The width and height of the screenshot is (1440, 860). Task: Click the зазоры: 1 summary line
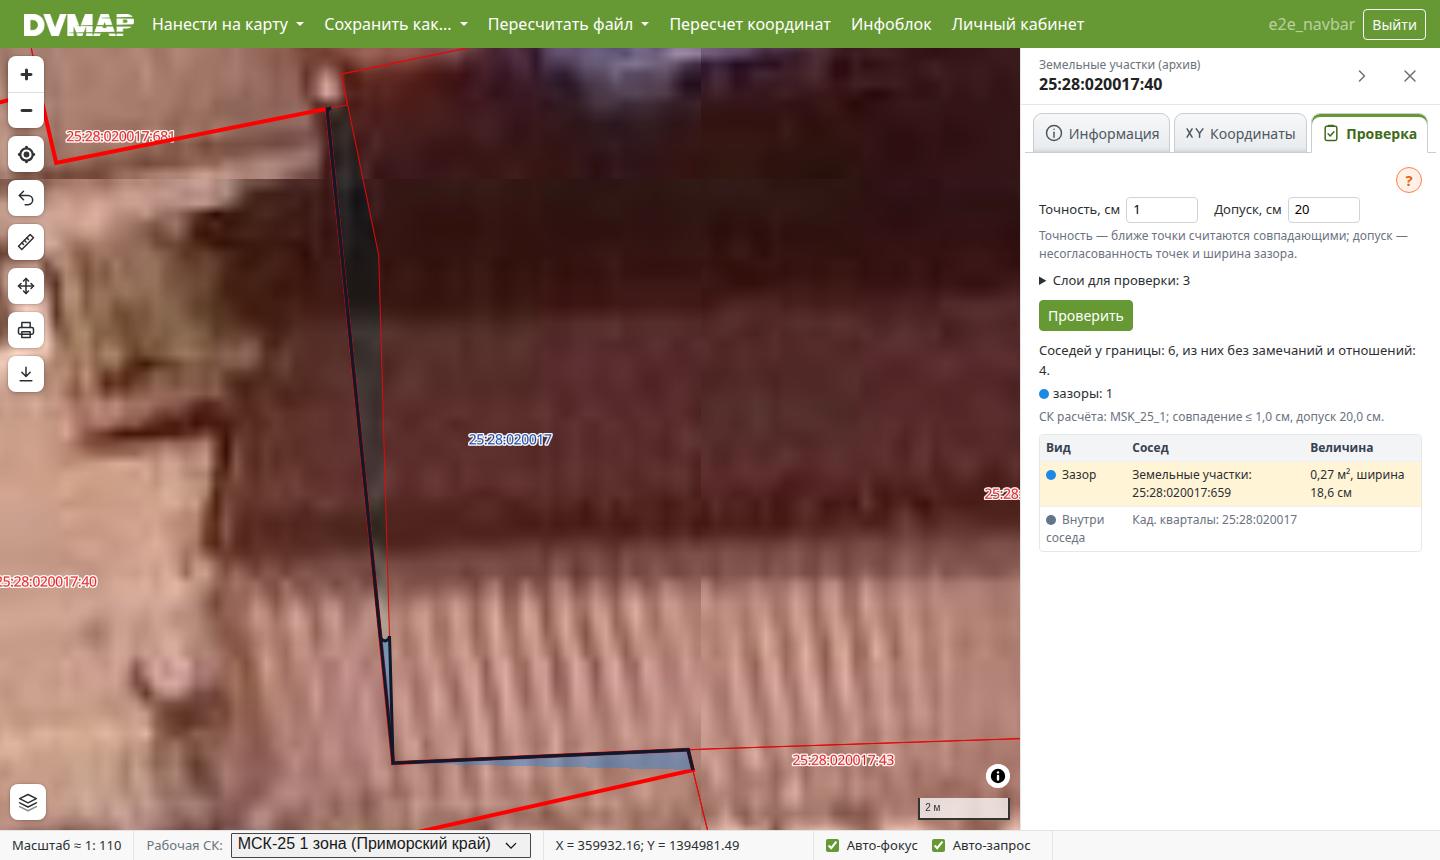[1076, 393]
